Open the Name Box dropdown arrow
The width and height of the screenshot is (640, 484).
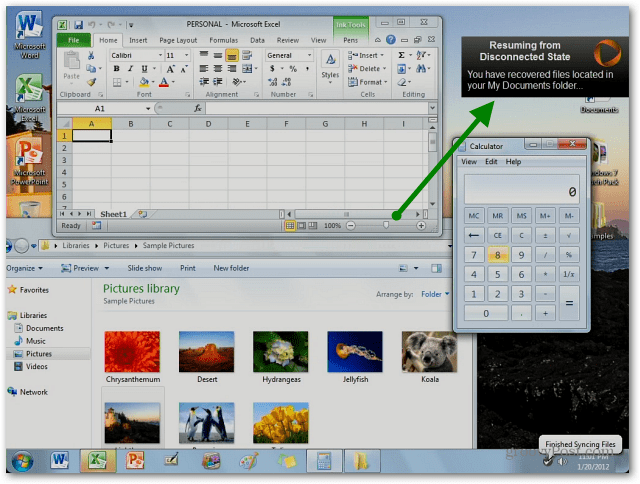(148, 109)
